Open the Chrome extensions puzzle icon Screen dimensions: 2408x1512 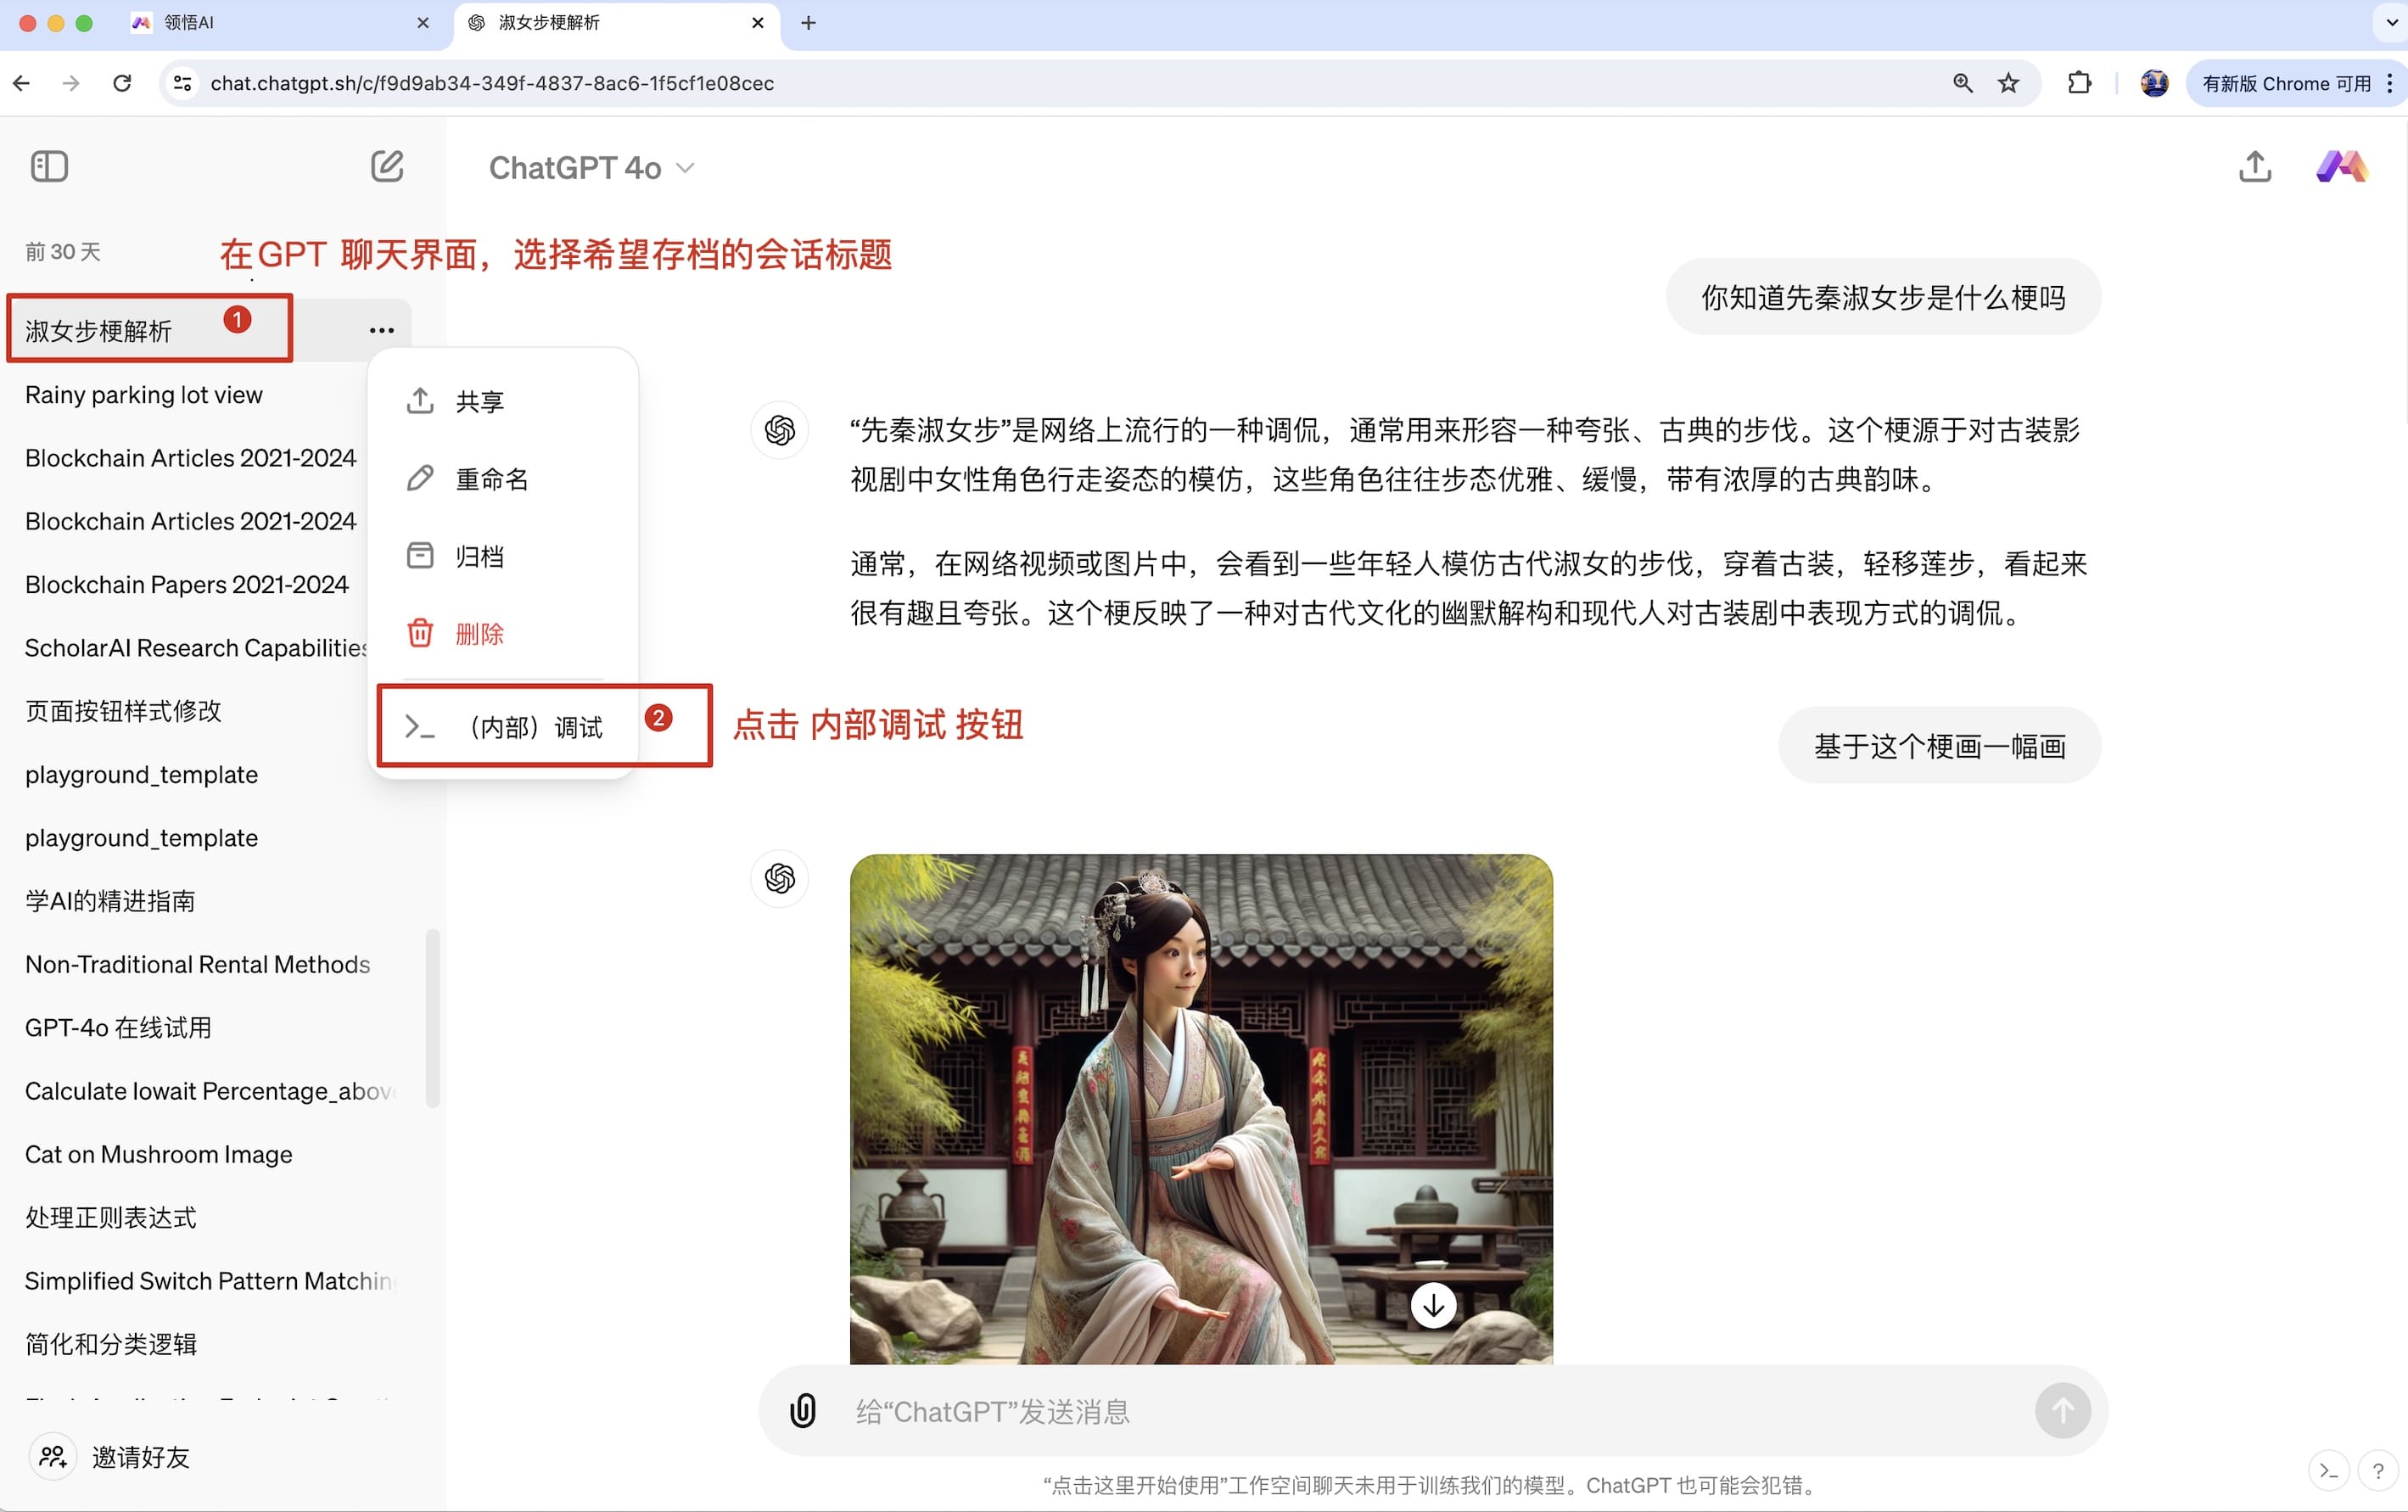(2079, 83)
